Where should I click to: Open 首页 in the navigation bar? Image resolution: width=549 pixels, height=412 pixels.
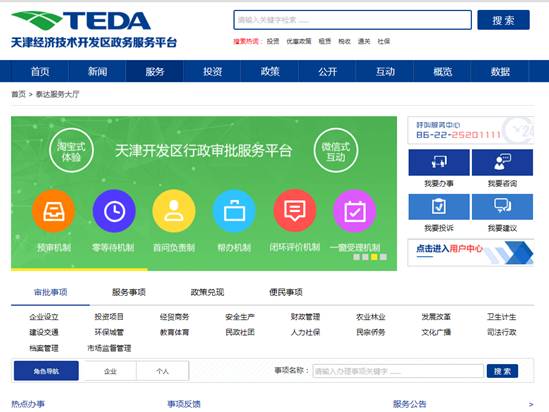[x=40, y=71]
